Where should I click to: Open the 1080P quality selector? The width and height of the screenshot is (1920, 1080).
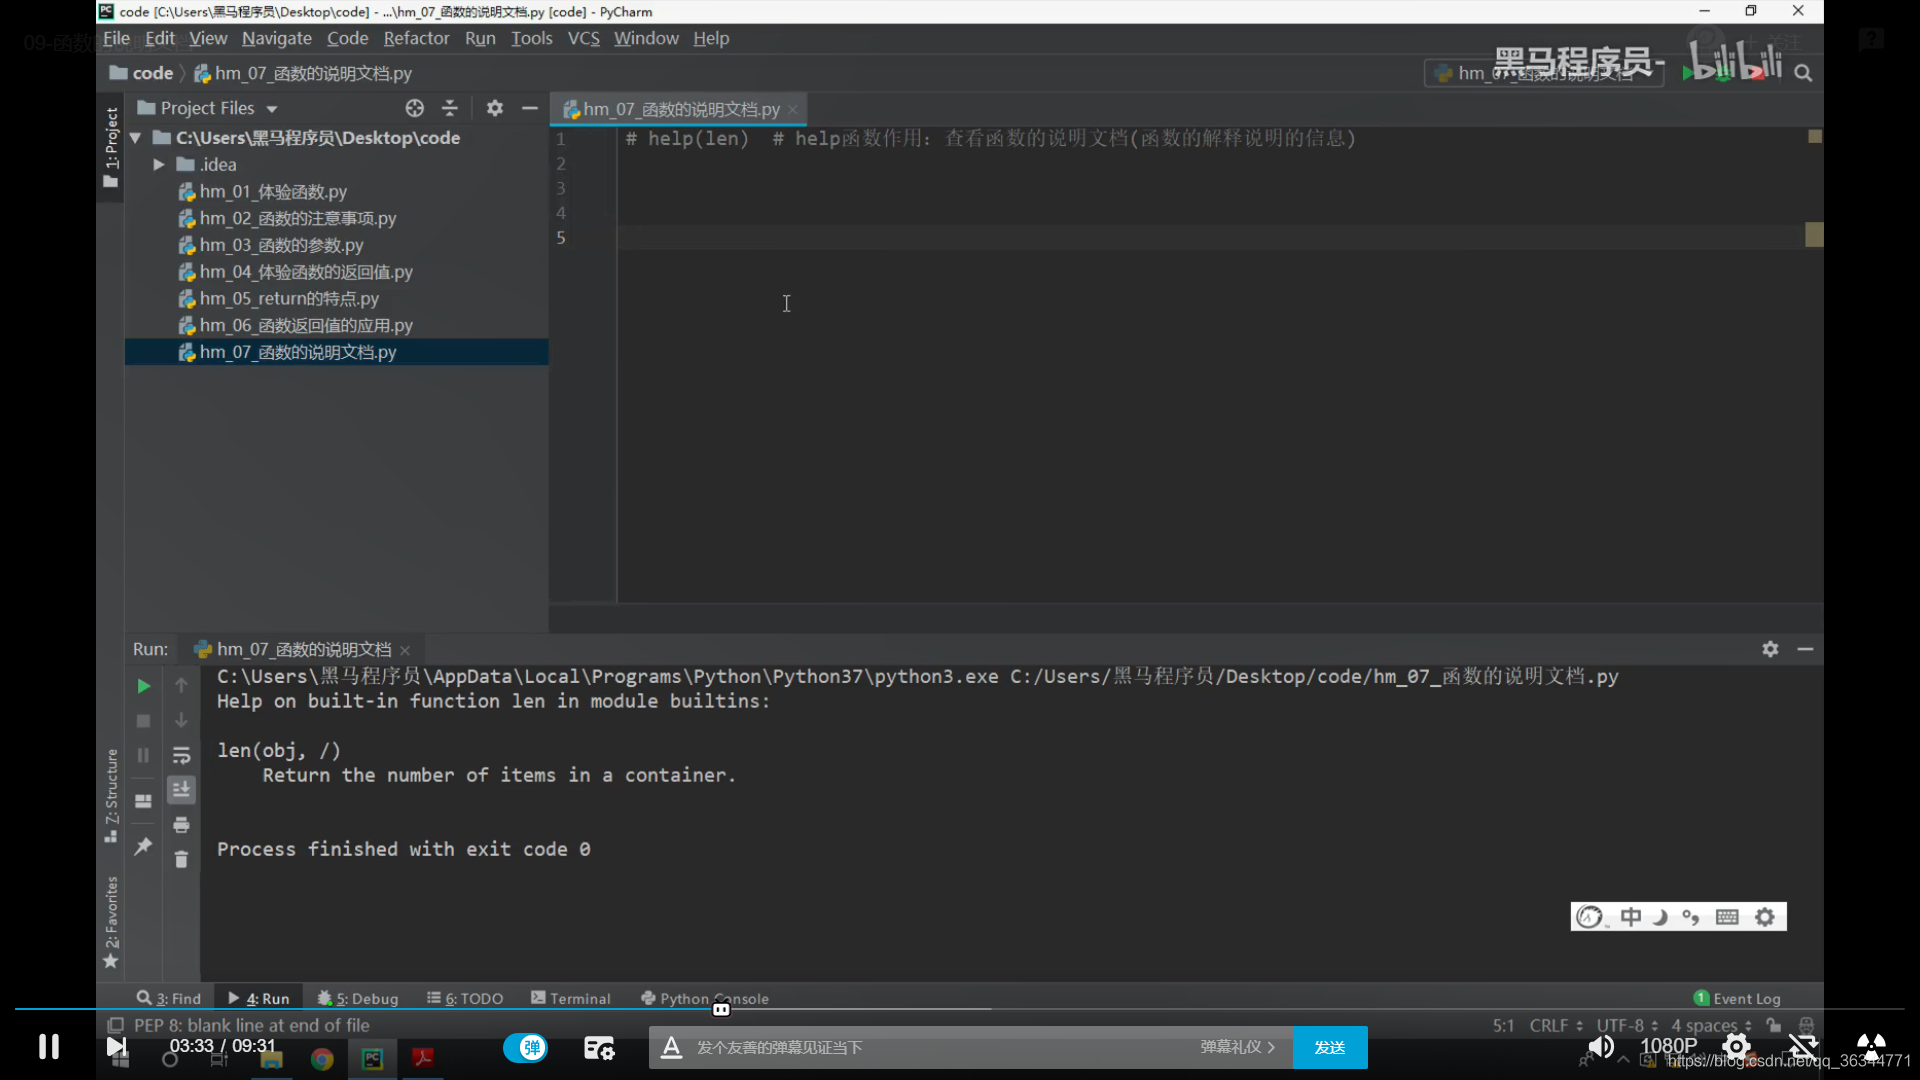pos(1668,1046)
